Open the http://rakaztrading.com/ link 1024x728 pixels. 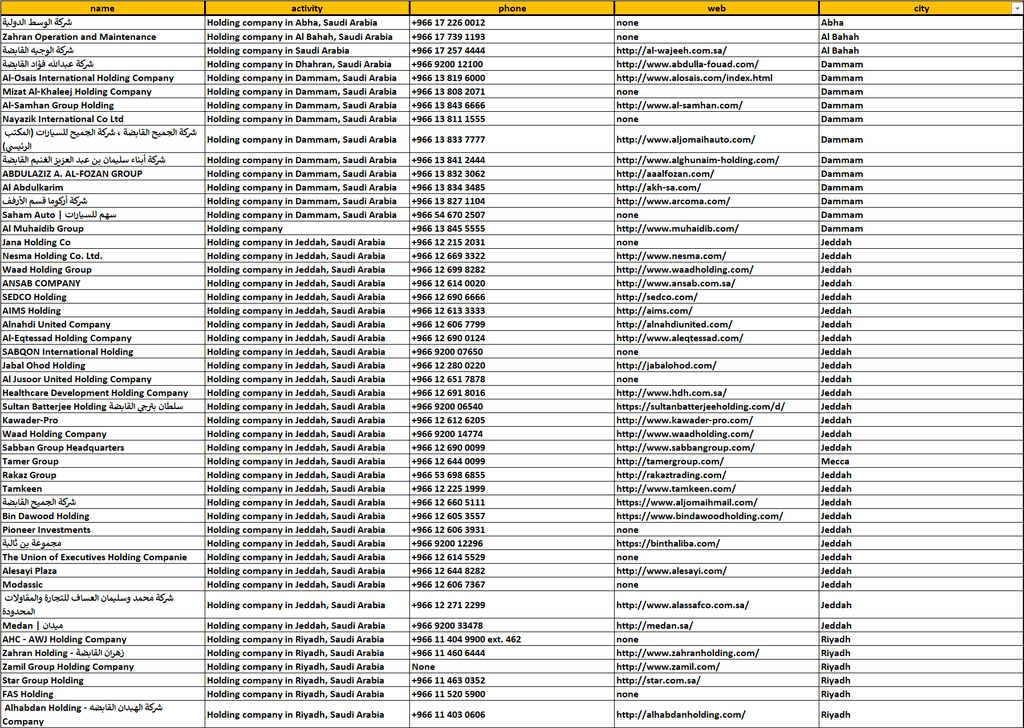[671, 475]
